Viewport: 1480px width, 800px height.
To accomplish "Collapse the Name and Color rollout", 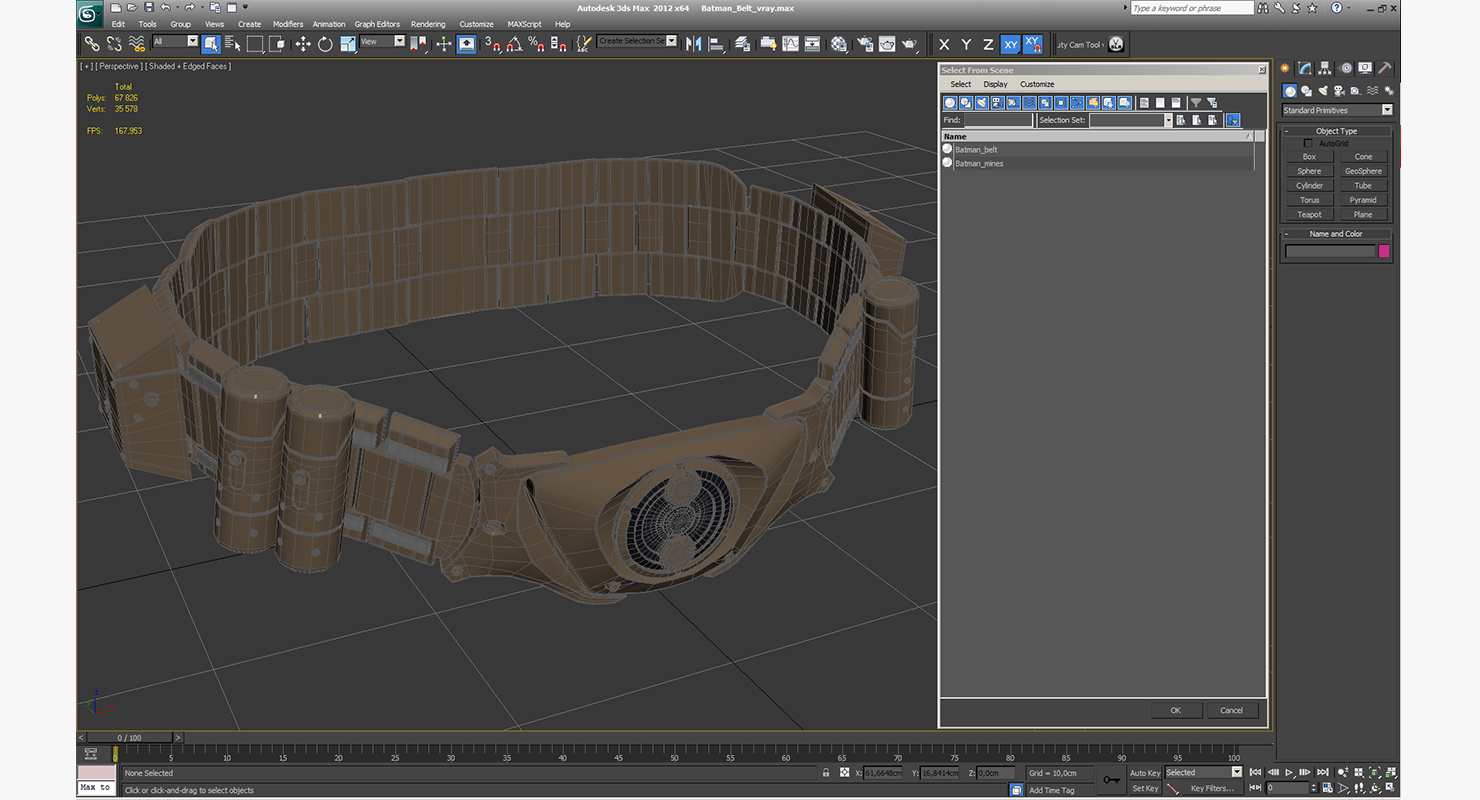I will pyautogui.click(x=1337, y=234).
